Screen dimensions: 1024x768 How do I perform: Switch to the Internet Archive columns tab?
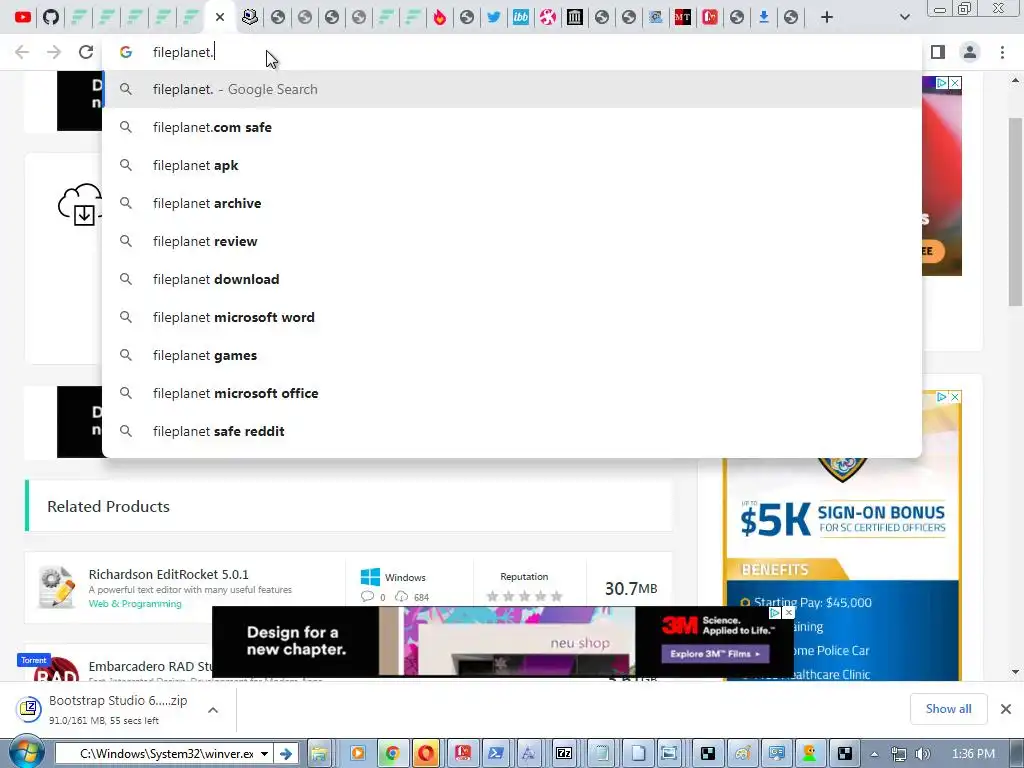(575, 17)
